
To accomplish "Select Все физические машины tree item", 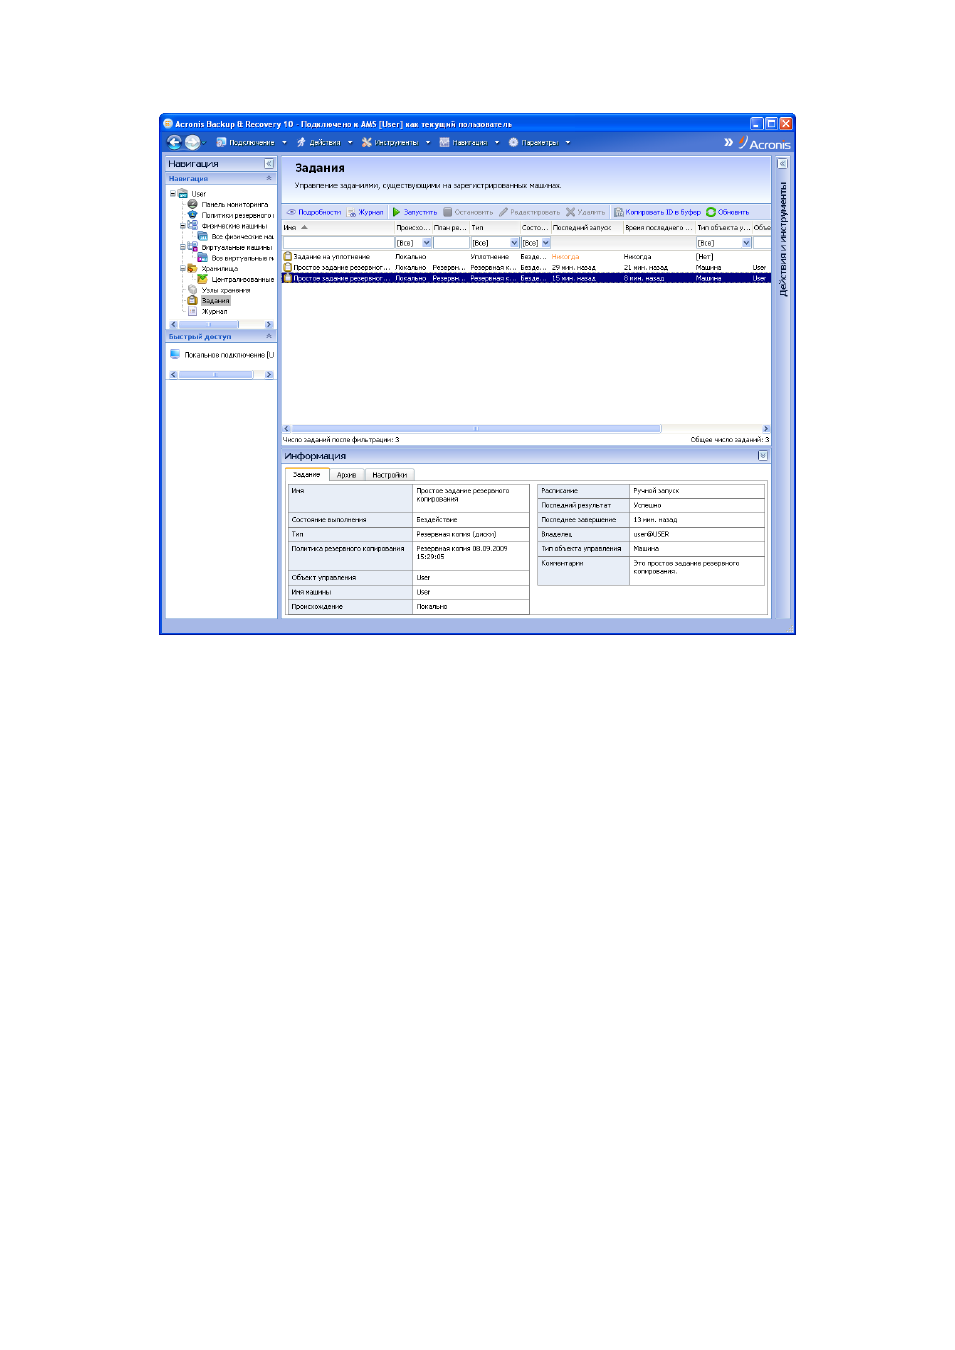I will coord(242,237).
